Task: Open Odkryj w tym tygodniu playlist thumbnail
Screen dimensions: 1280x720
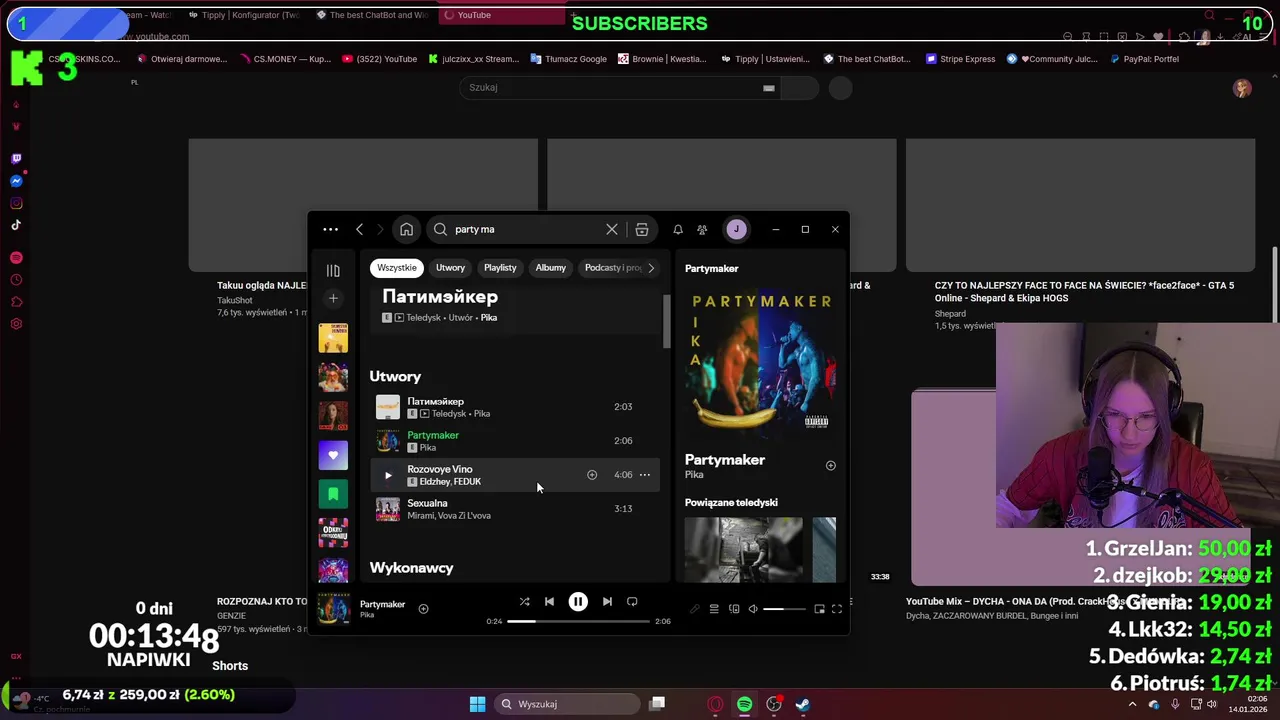Action: click(x=333, y=532)
